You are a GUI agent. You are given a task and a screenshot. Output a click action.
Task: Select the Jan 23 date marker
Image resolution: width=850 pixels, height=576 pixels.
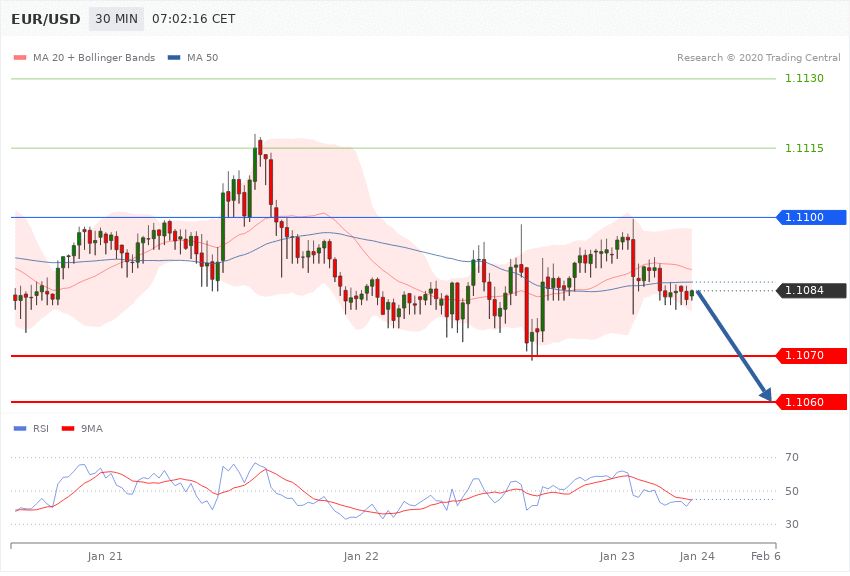[x=617, y=555]
